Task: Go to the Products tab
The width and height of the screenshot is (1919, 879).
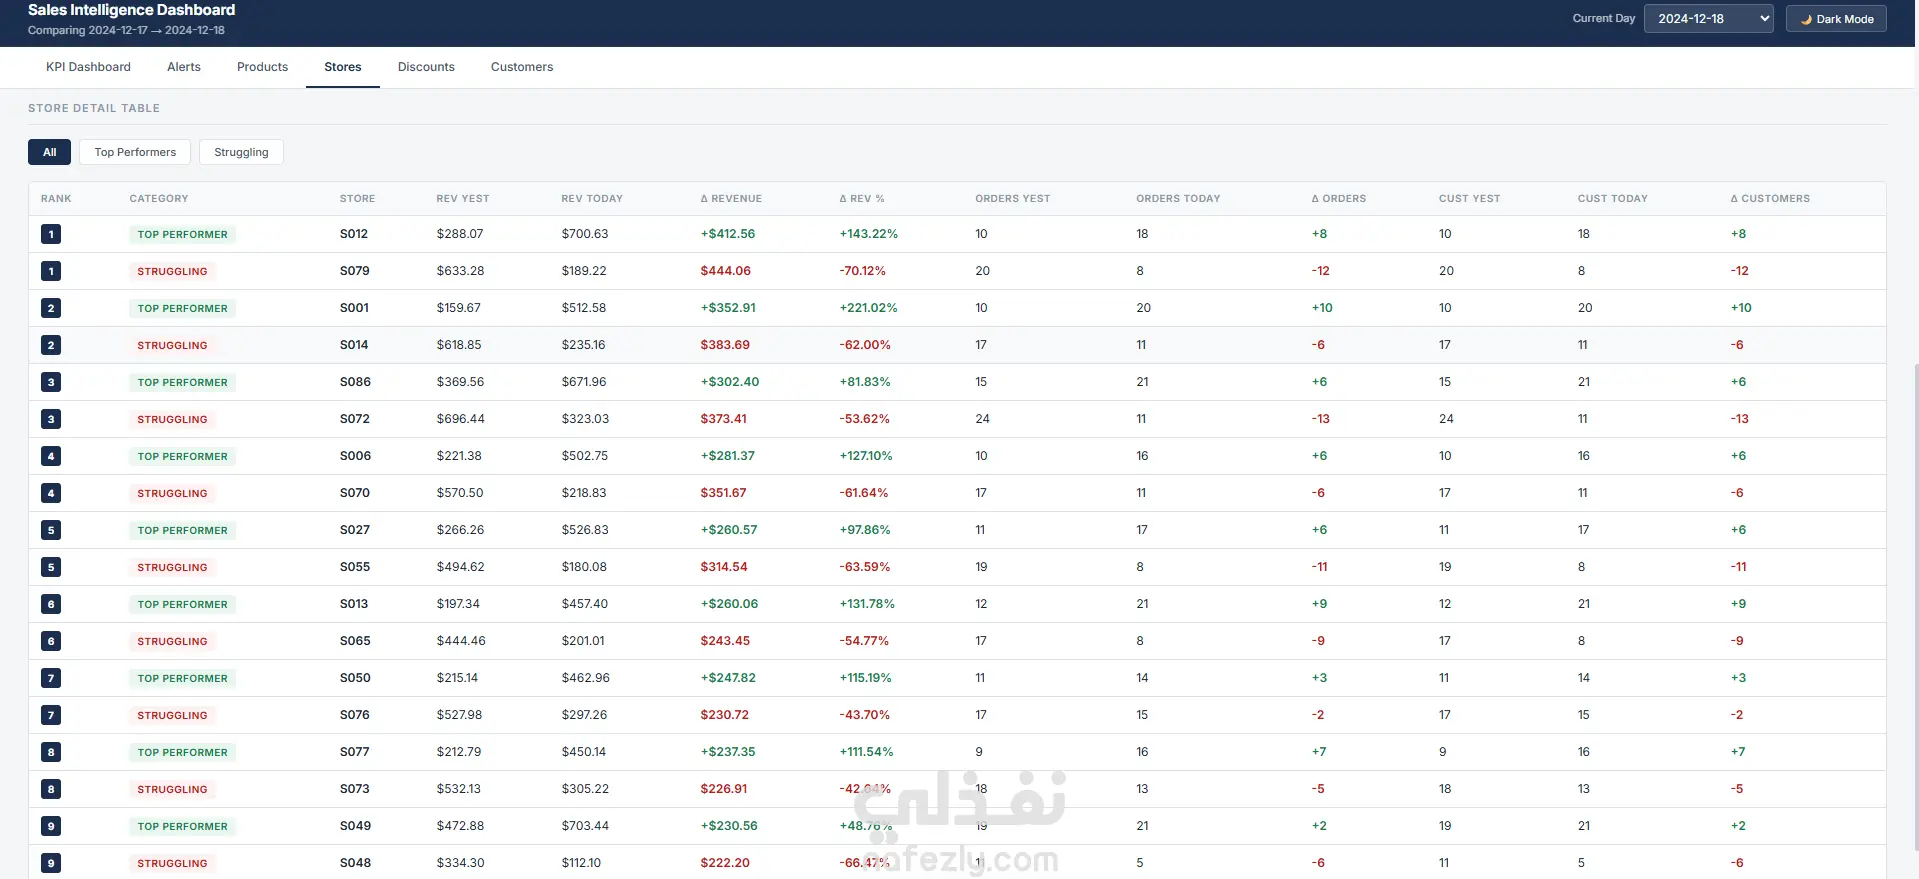Action: (x=262, y=67)
